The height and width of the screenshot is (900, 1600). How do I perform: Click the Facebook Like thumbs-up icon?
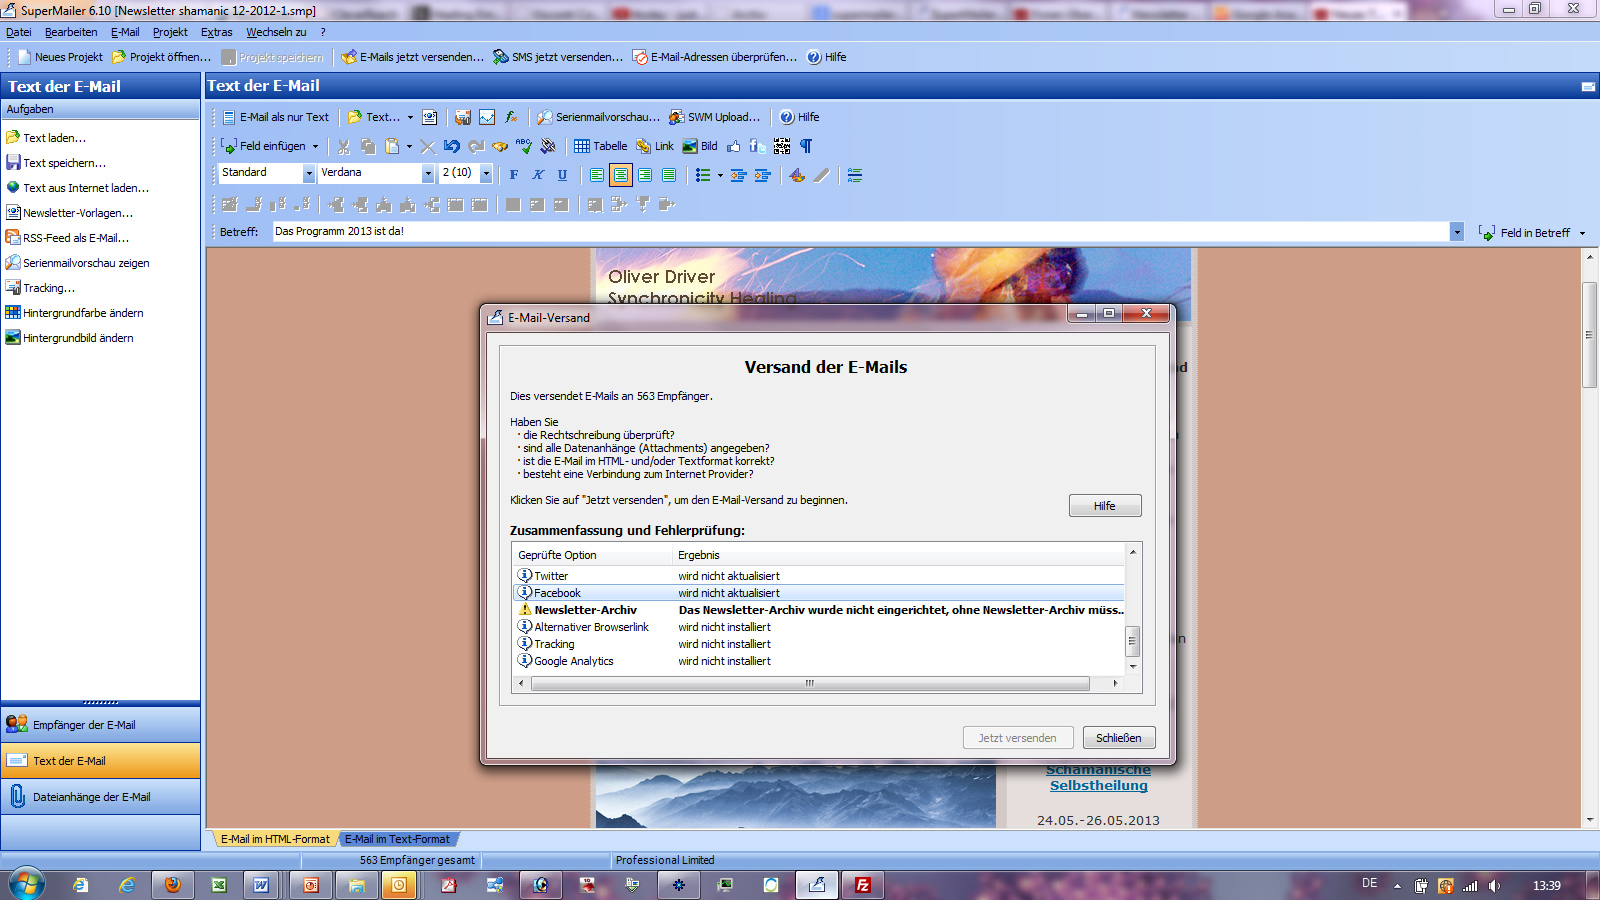pyautogui.click(x=734, y=146)
